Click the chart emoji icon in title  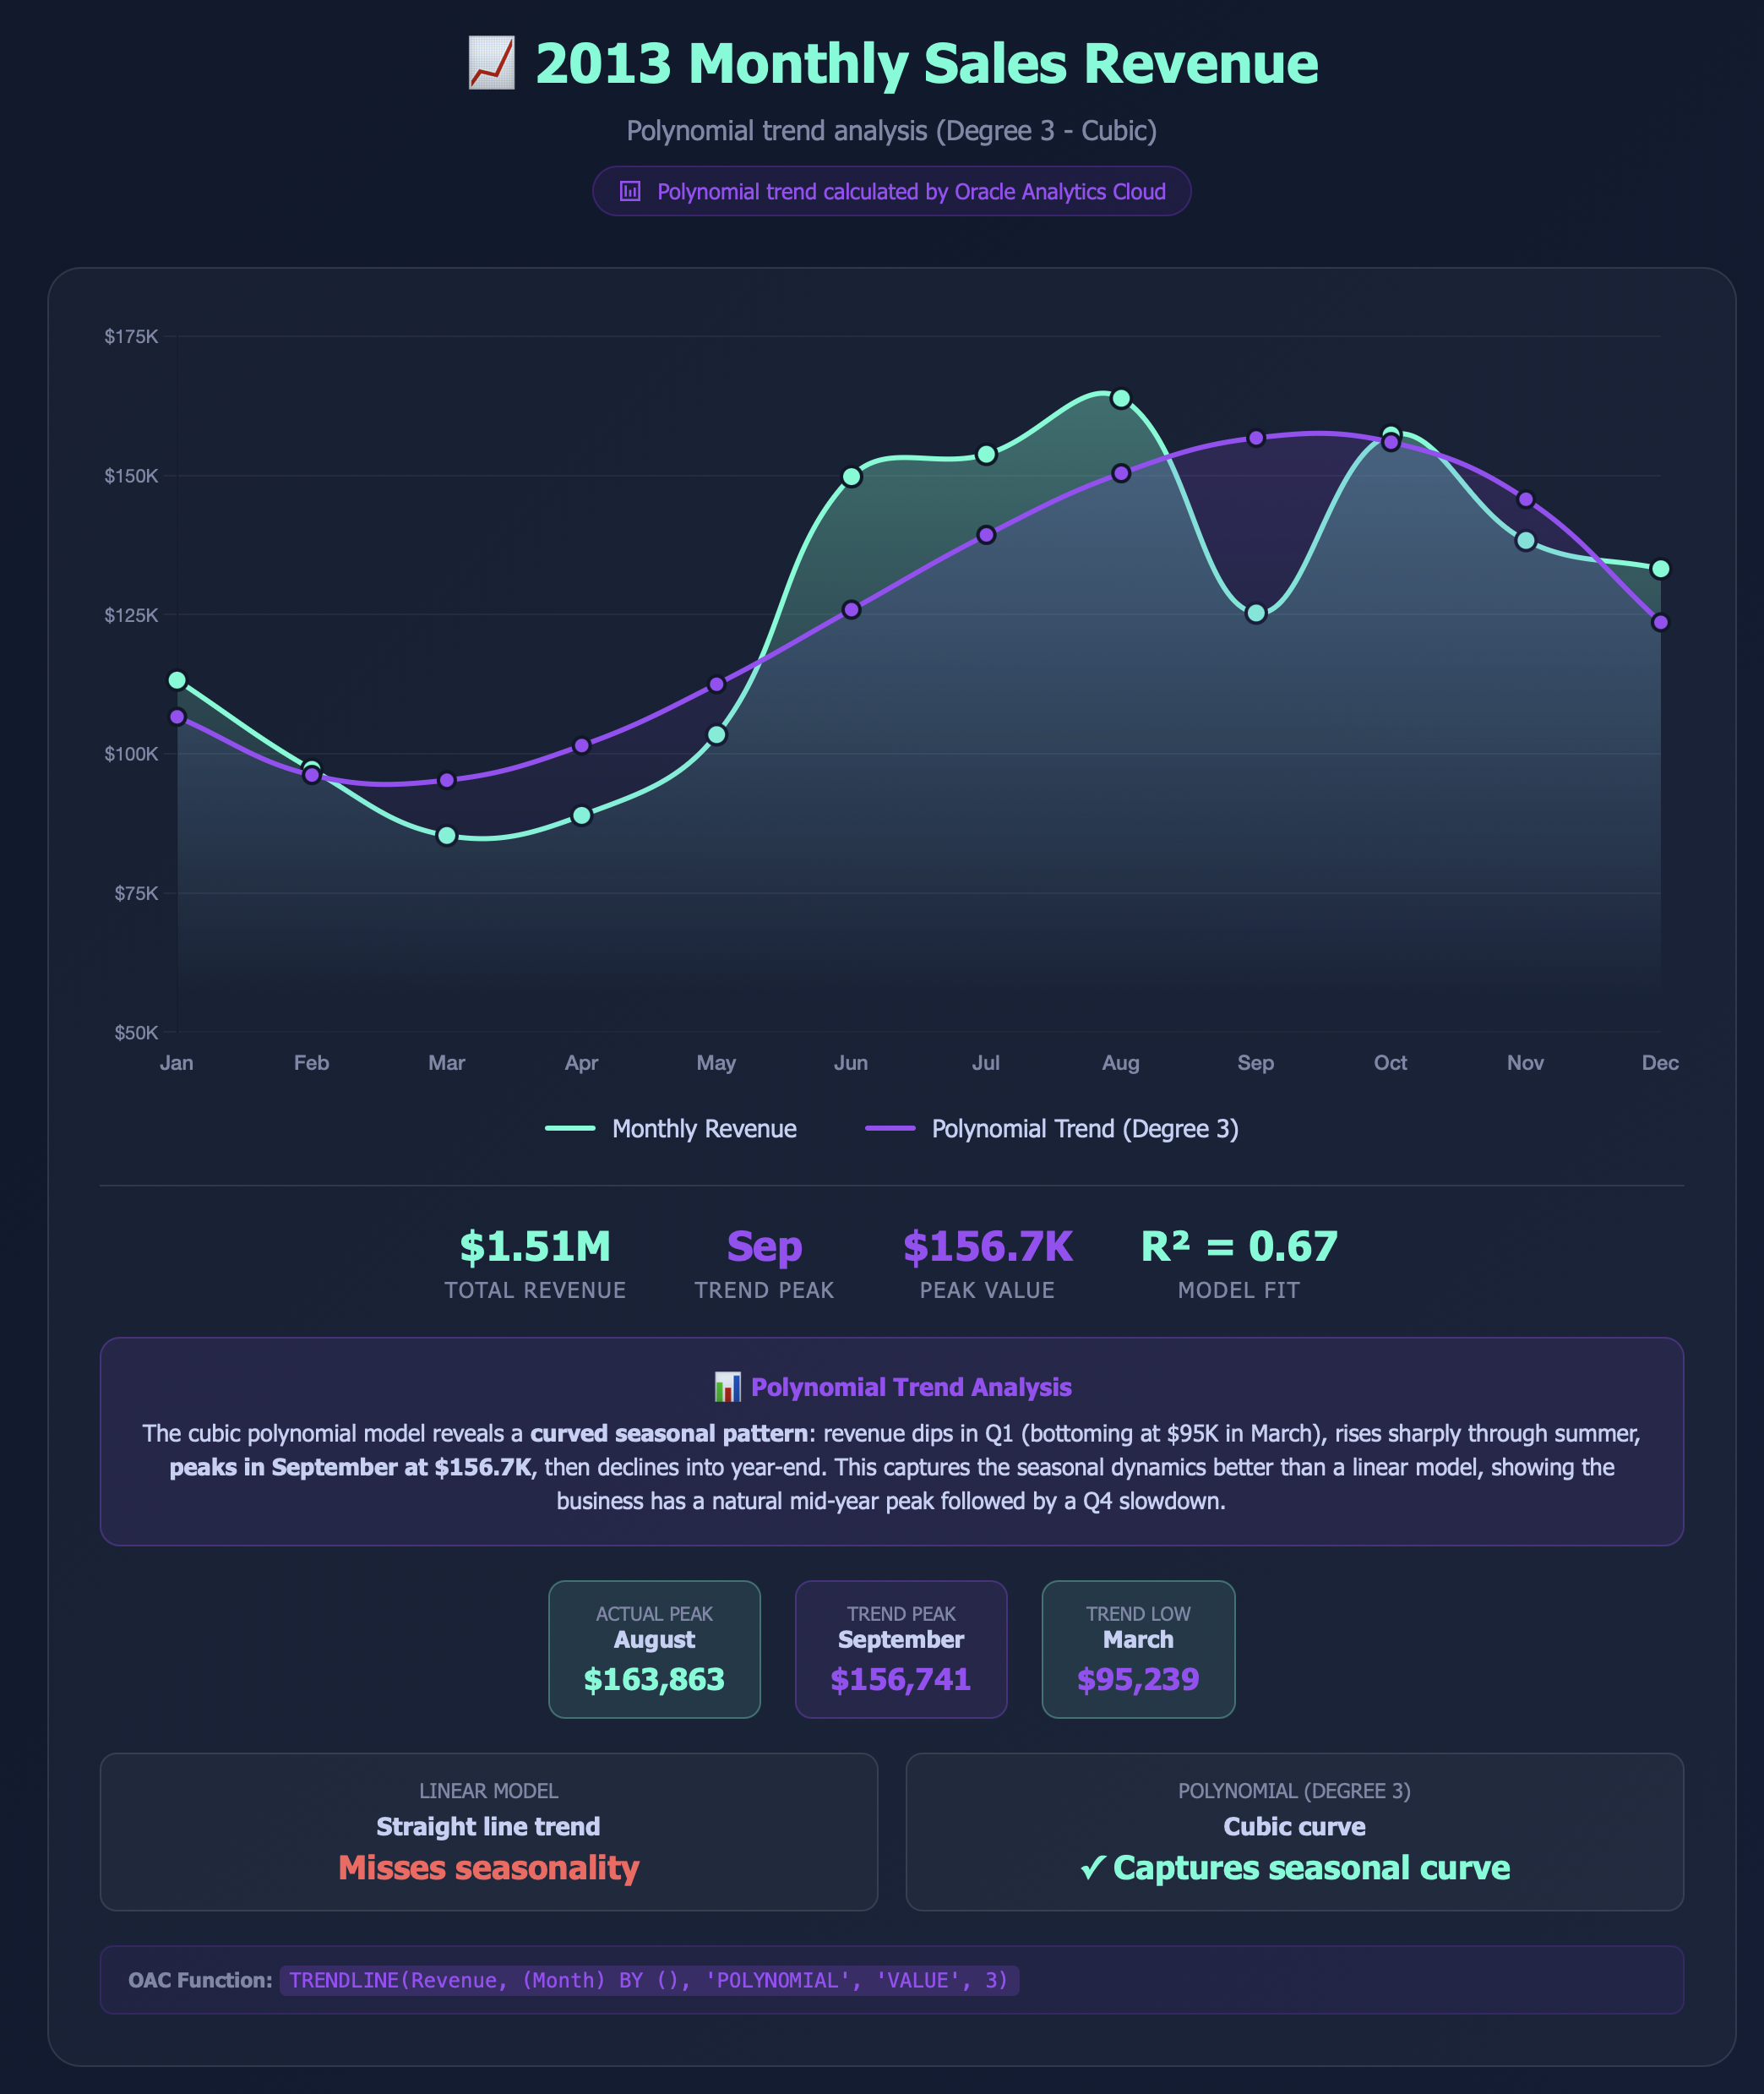click(491, 63)
